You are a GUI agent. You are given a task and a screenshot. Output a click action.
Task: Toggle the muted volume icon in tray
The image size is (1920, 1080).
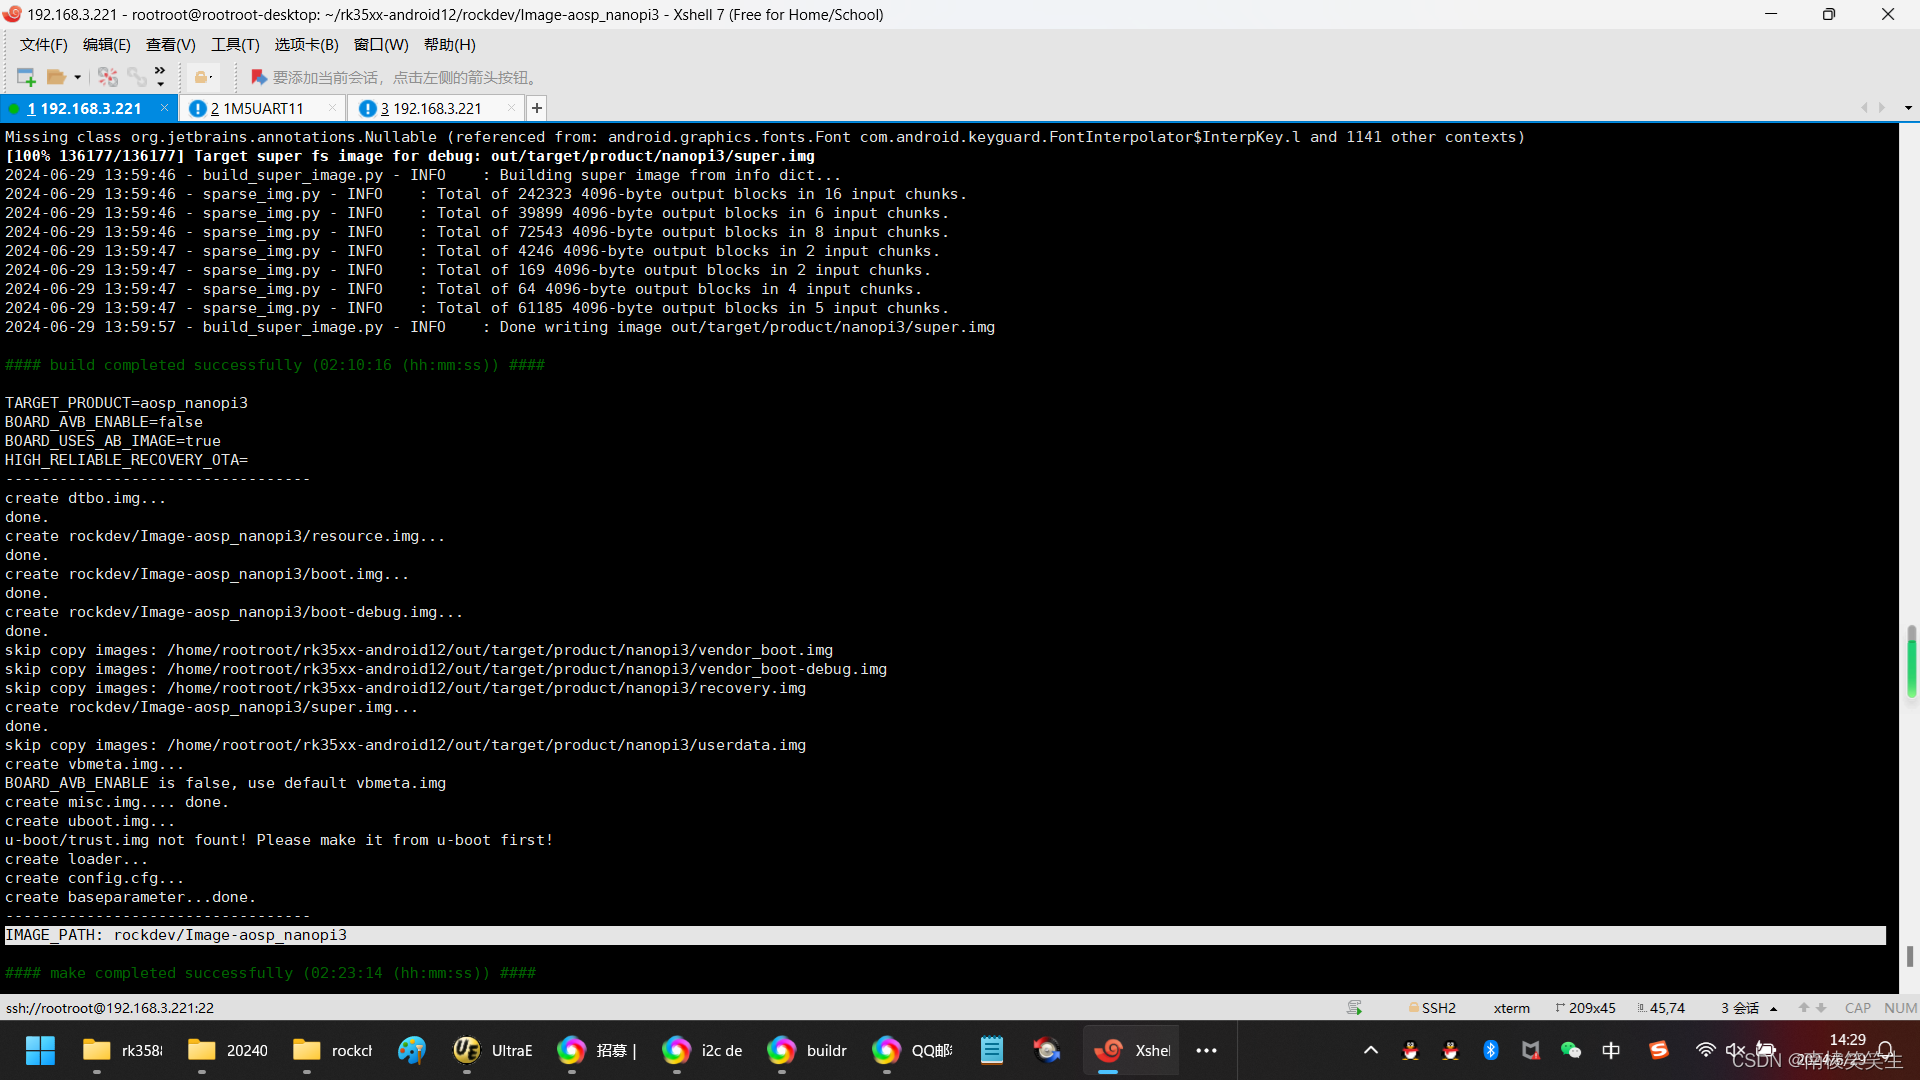(1735, 1050)
